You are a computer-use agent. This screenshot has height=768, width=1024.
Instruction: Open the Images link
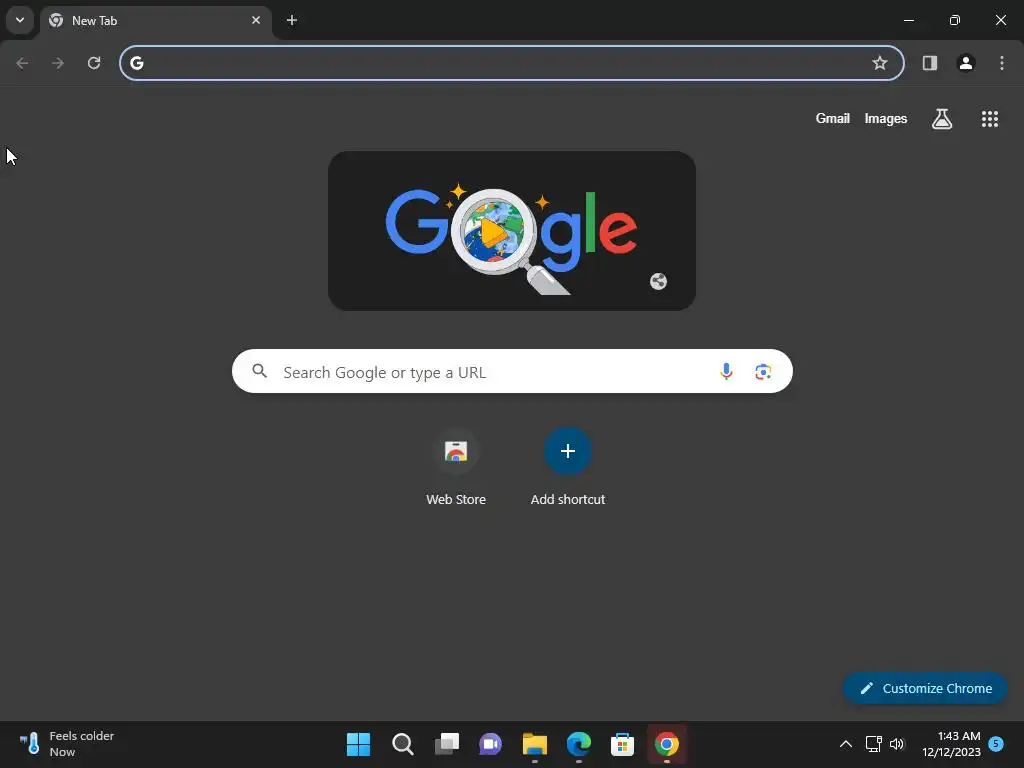pos(886,118)
